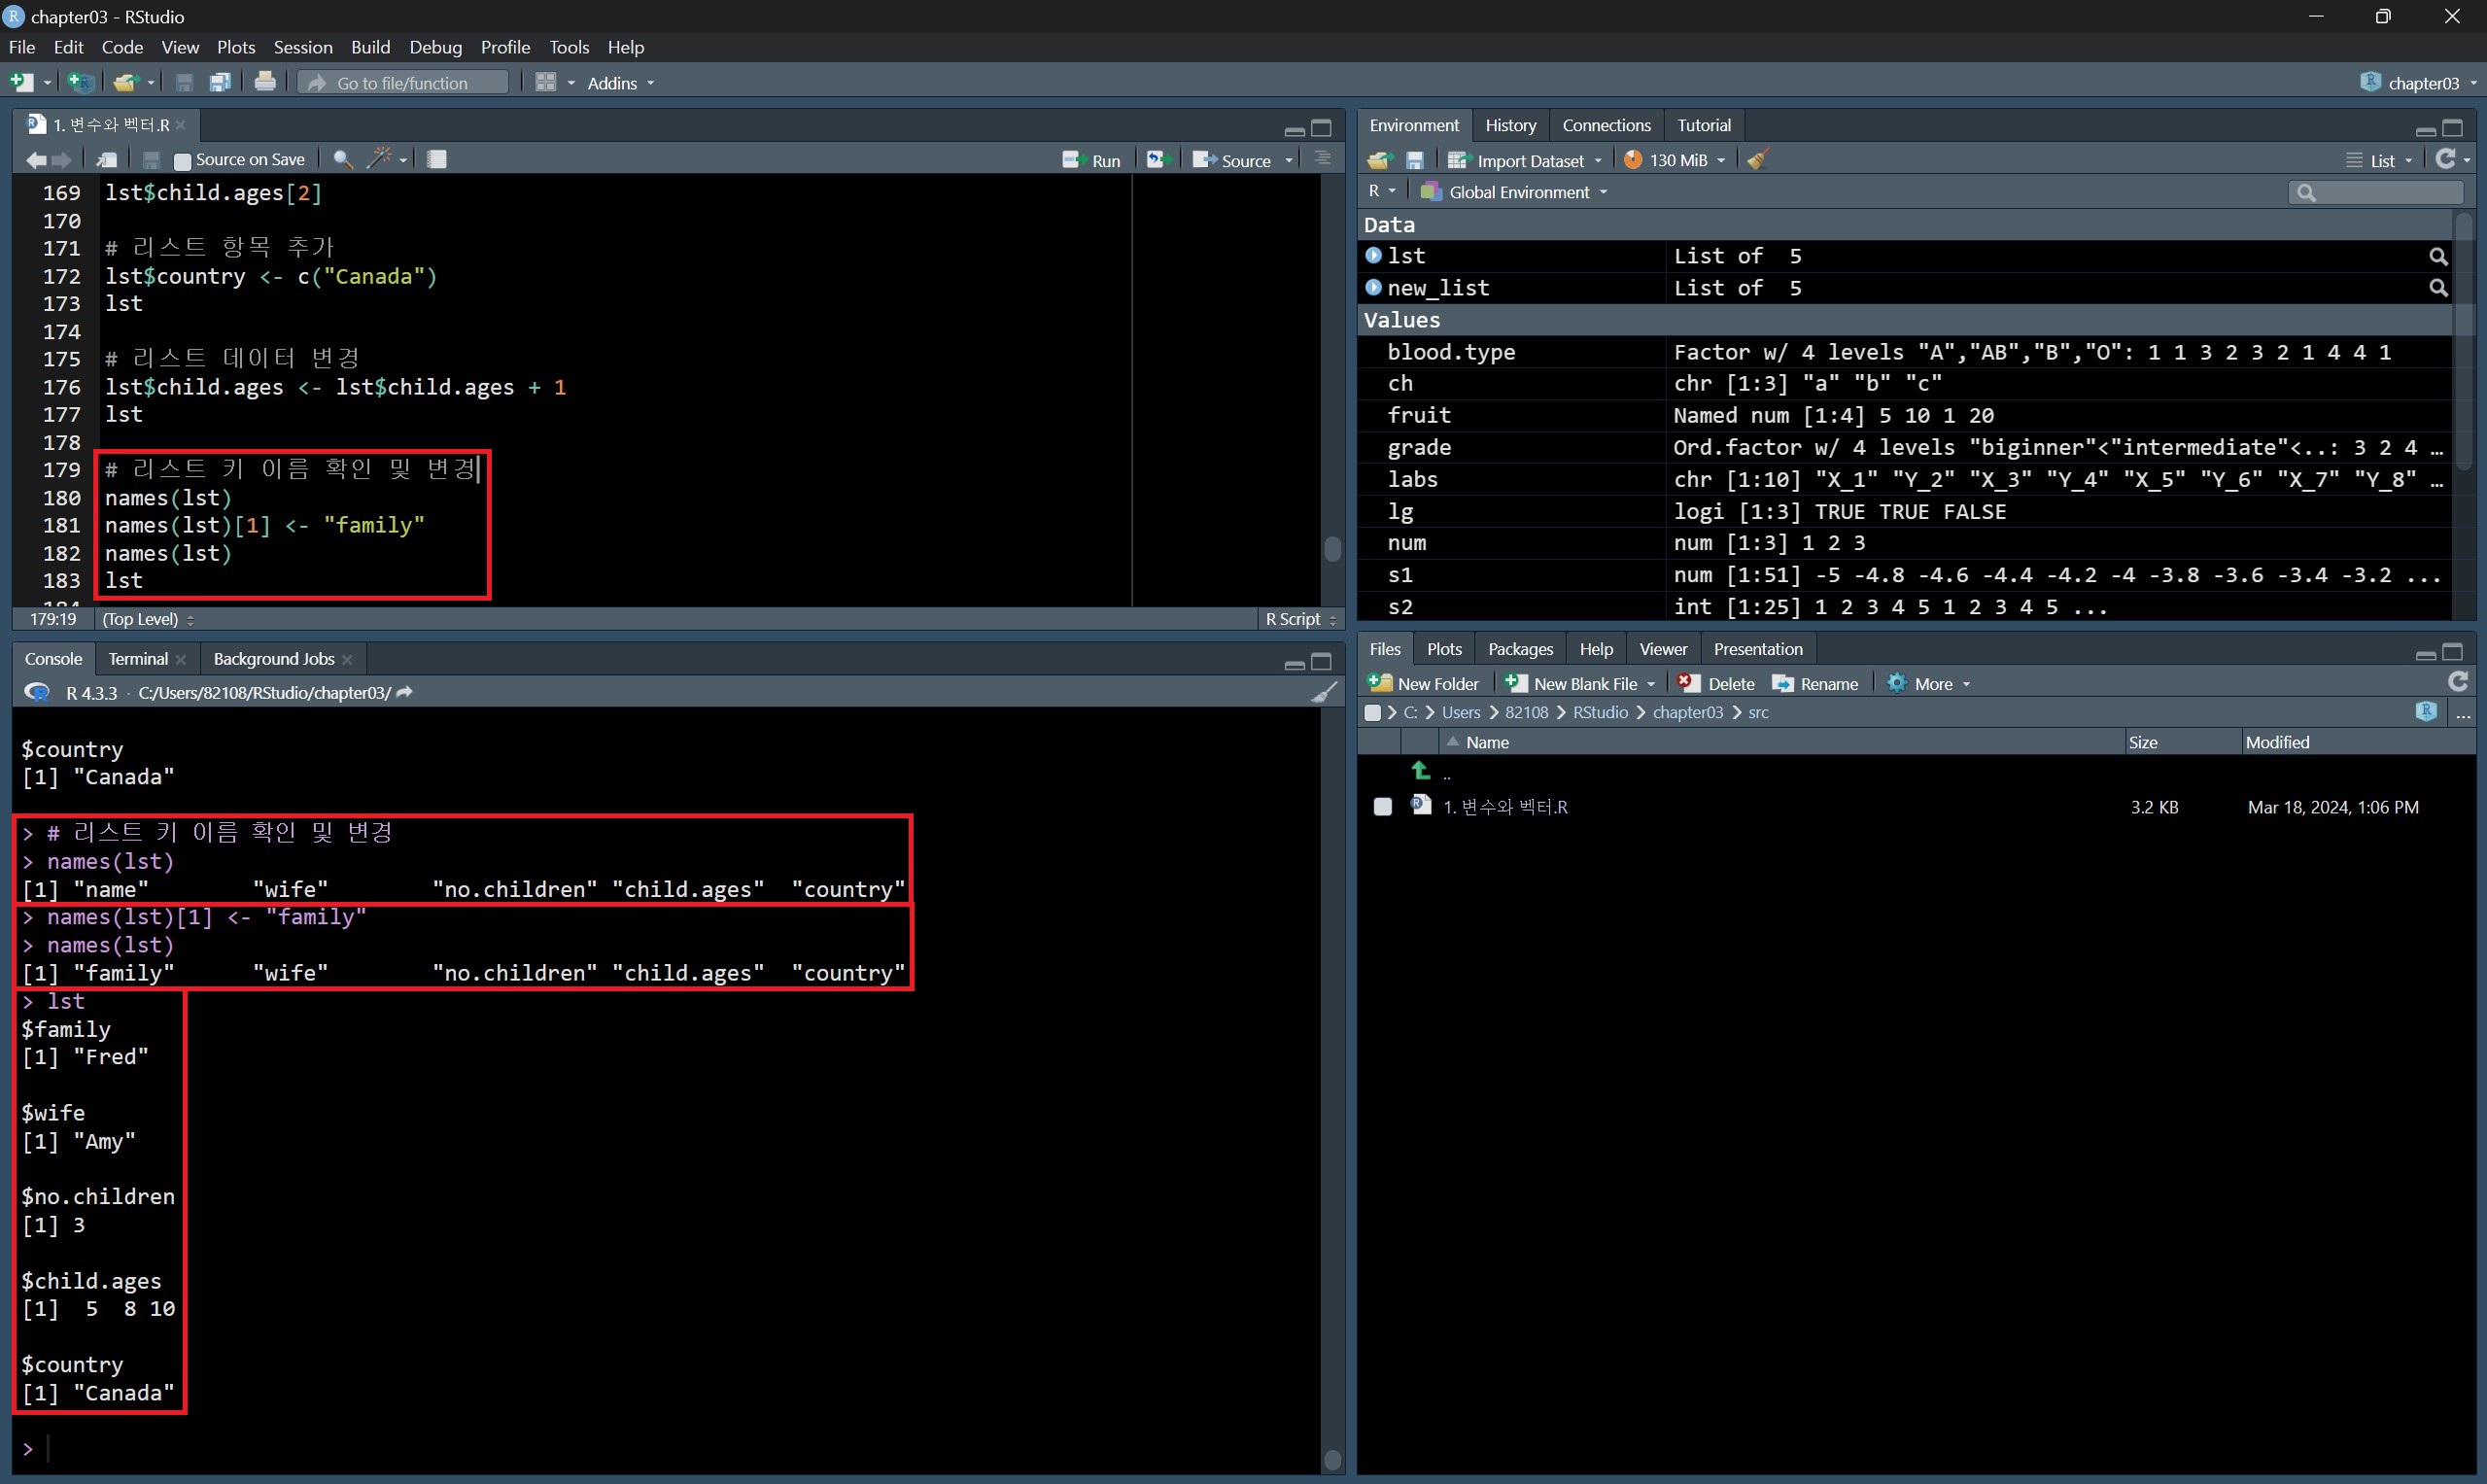
Task: Click the print current file icon
Action: click(x=265, y=82)
